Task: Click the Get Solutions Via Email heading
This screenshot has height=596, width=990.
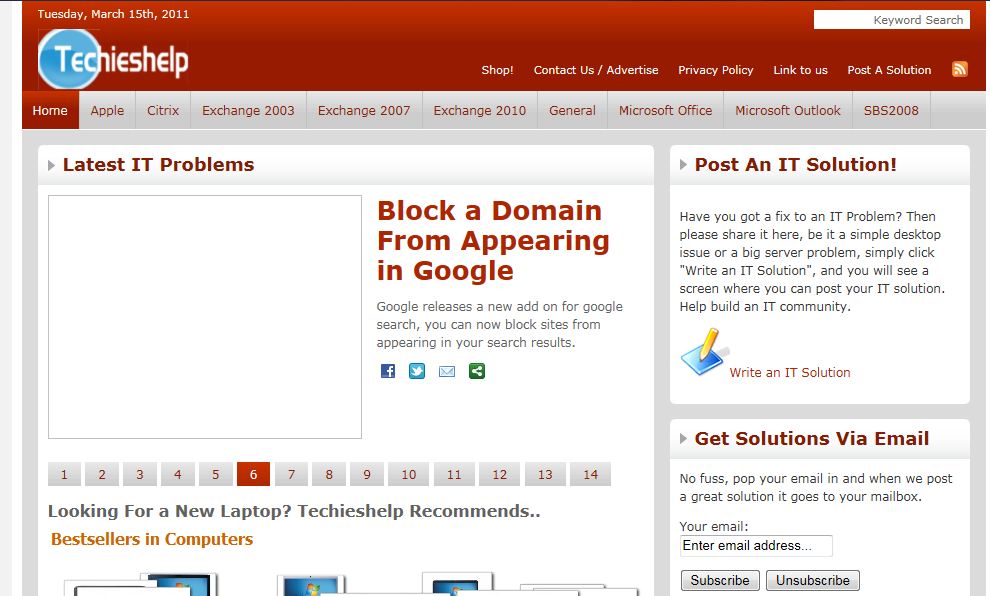Action: (x=812, y=439)
